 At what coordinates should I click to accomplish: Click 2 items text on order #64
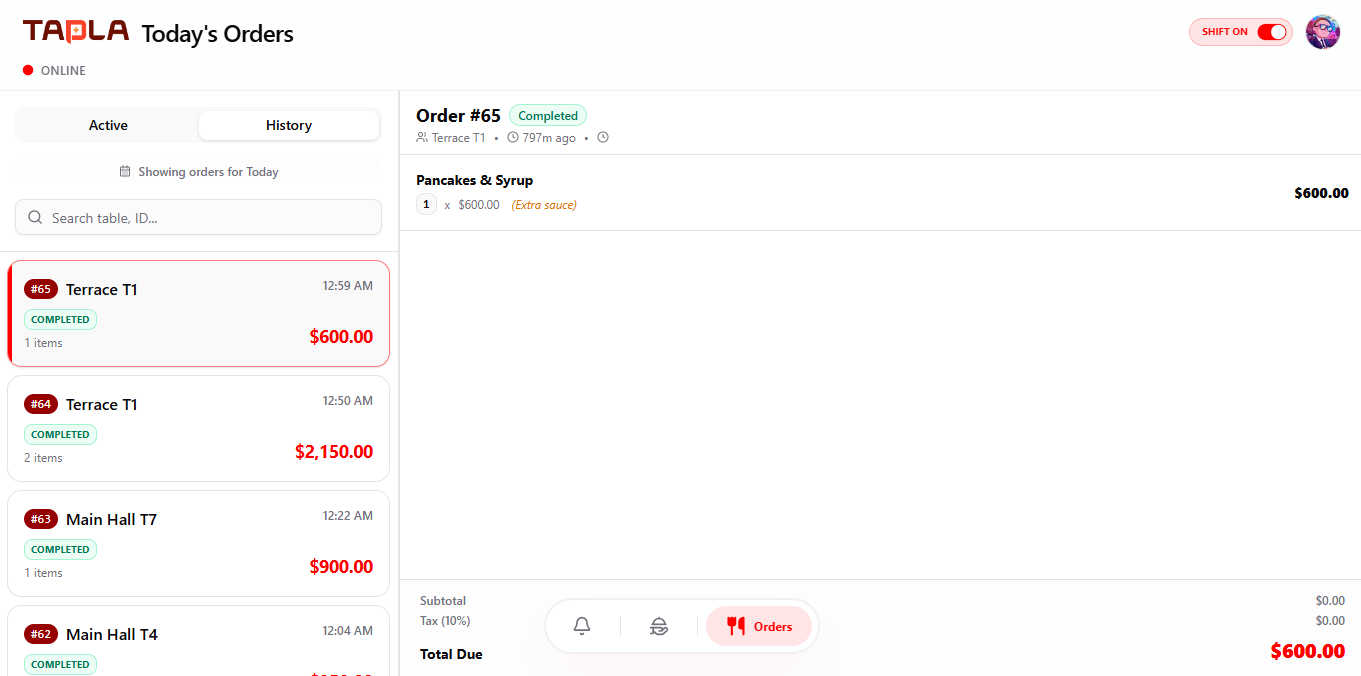[44, 458]
